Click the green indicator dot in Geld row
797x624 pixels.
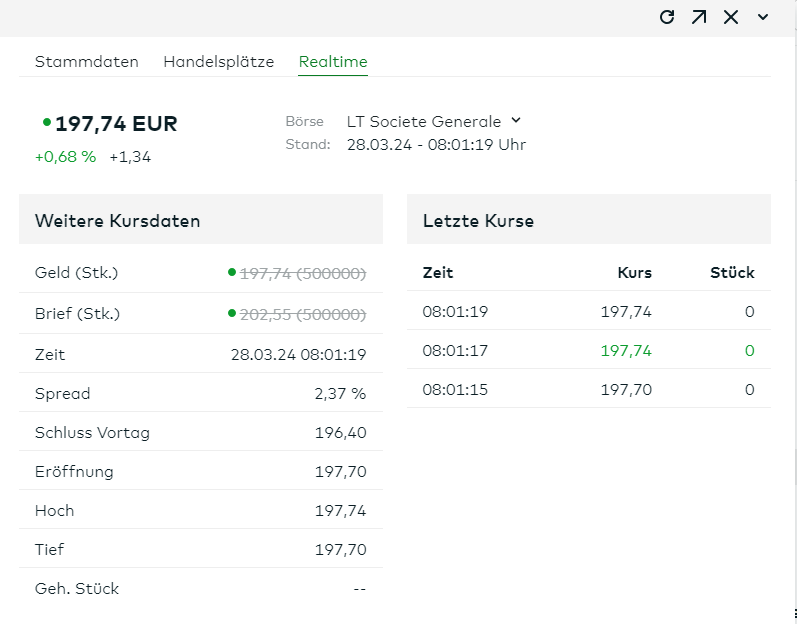coord(232,271)
